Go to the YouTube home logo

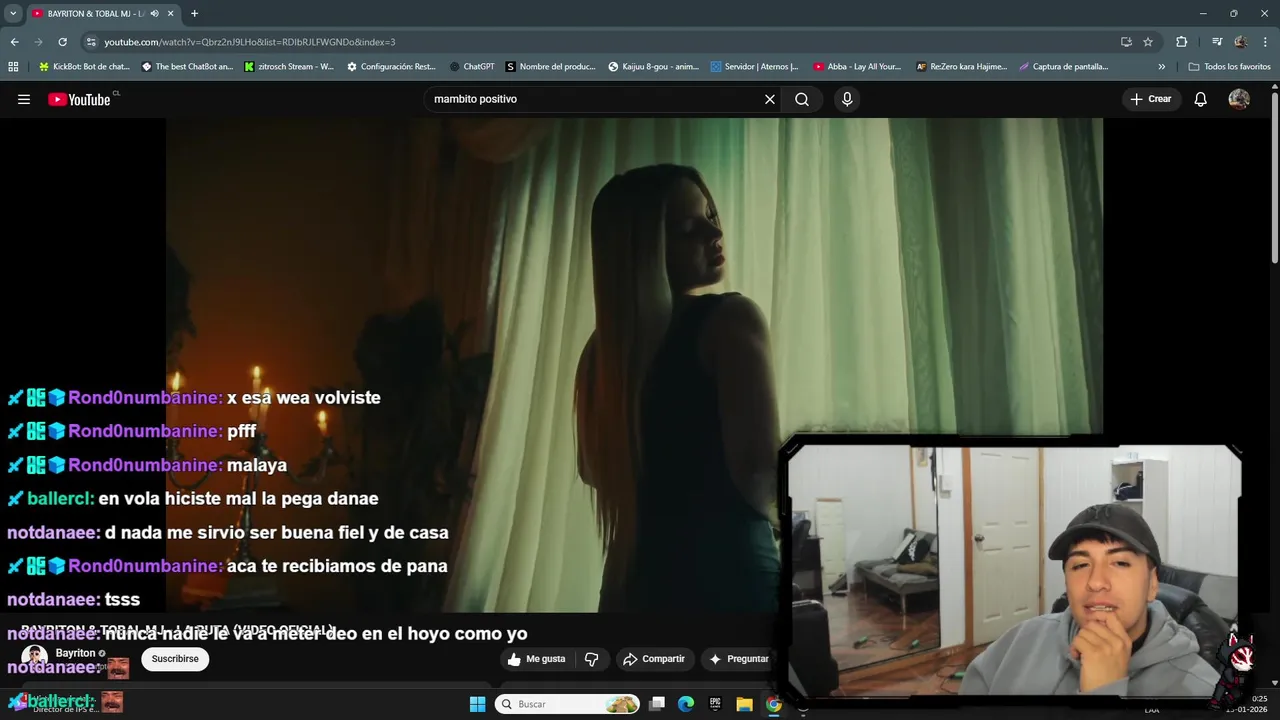point(79,99)
